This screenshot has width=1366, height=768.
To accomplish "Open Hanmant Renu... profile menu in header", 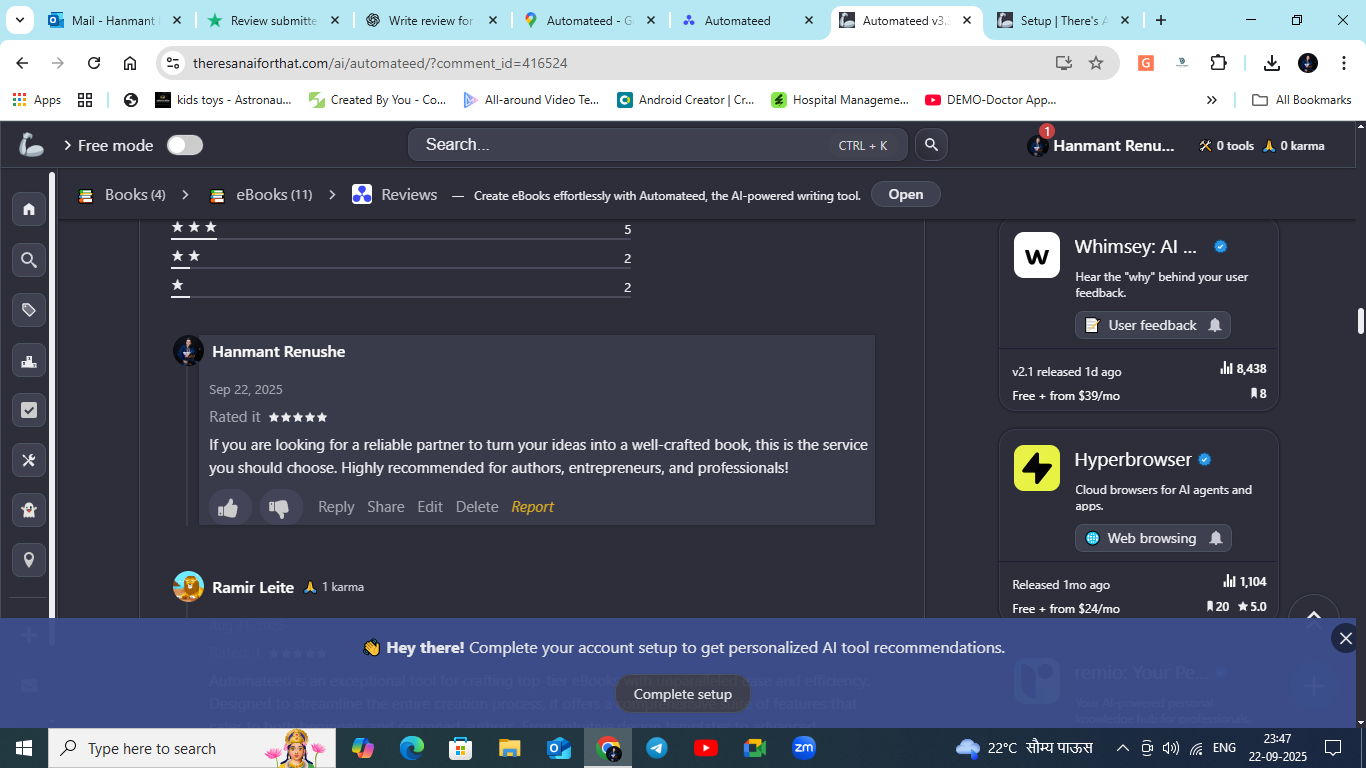I will 1101,146.
